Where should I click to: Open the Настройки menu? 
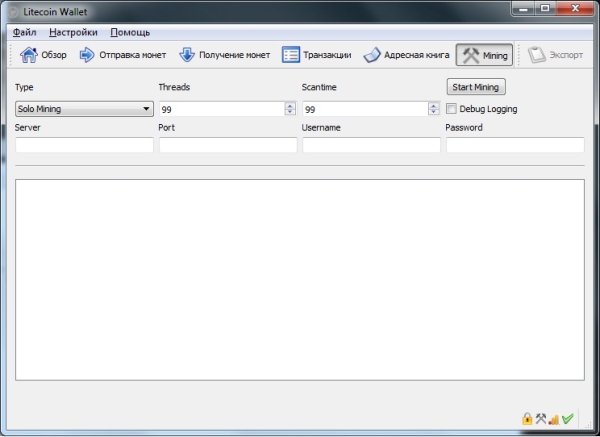[x=73, y=33]
